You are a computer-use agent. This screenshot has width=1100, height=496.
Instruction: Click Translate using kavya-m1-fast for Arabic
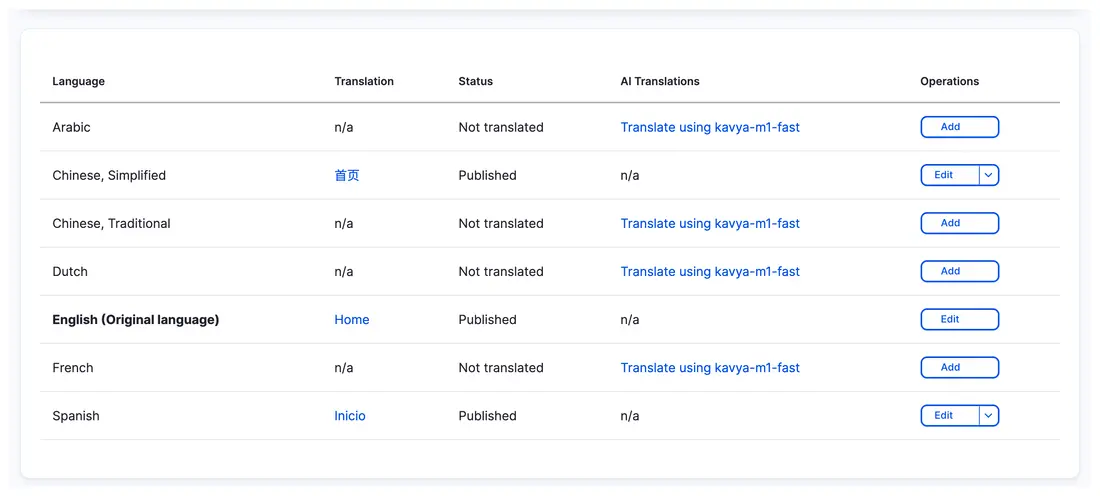pyautogui.click(x=710, y=128)
